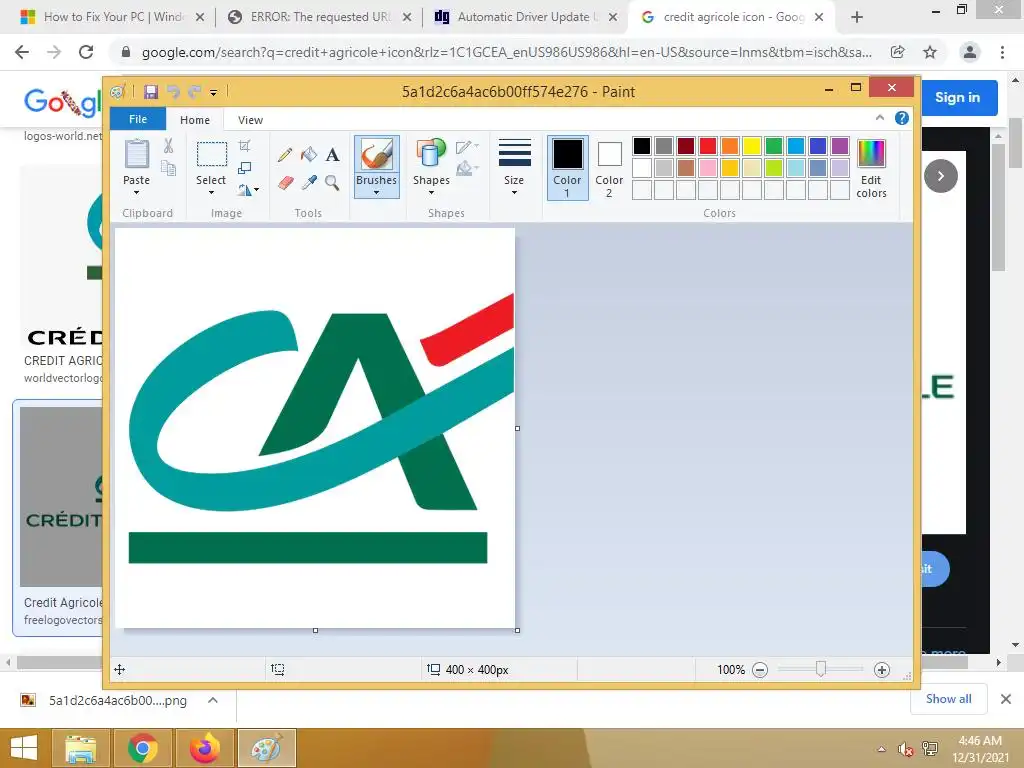
Task: Switch to Automatic Driver Update tab
Action: (527, 18)
